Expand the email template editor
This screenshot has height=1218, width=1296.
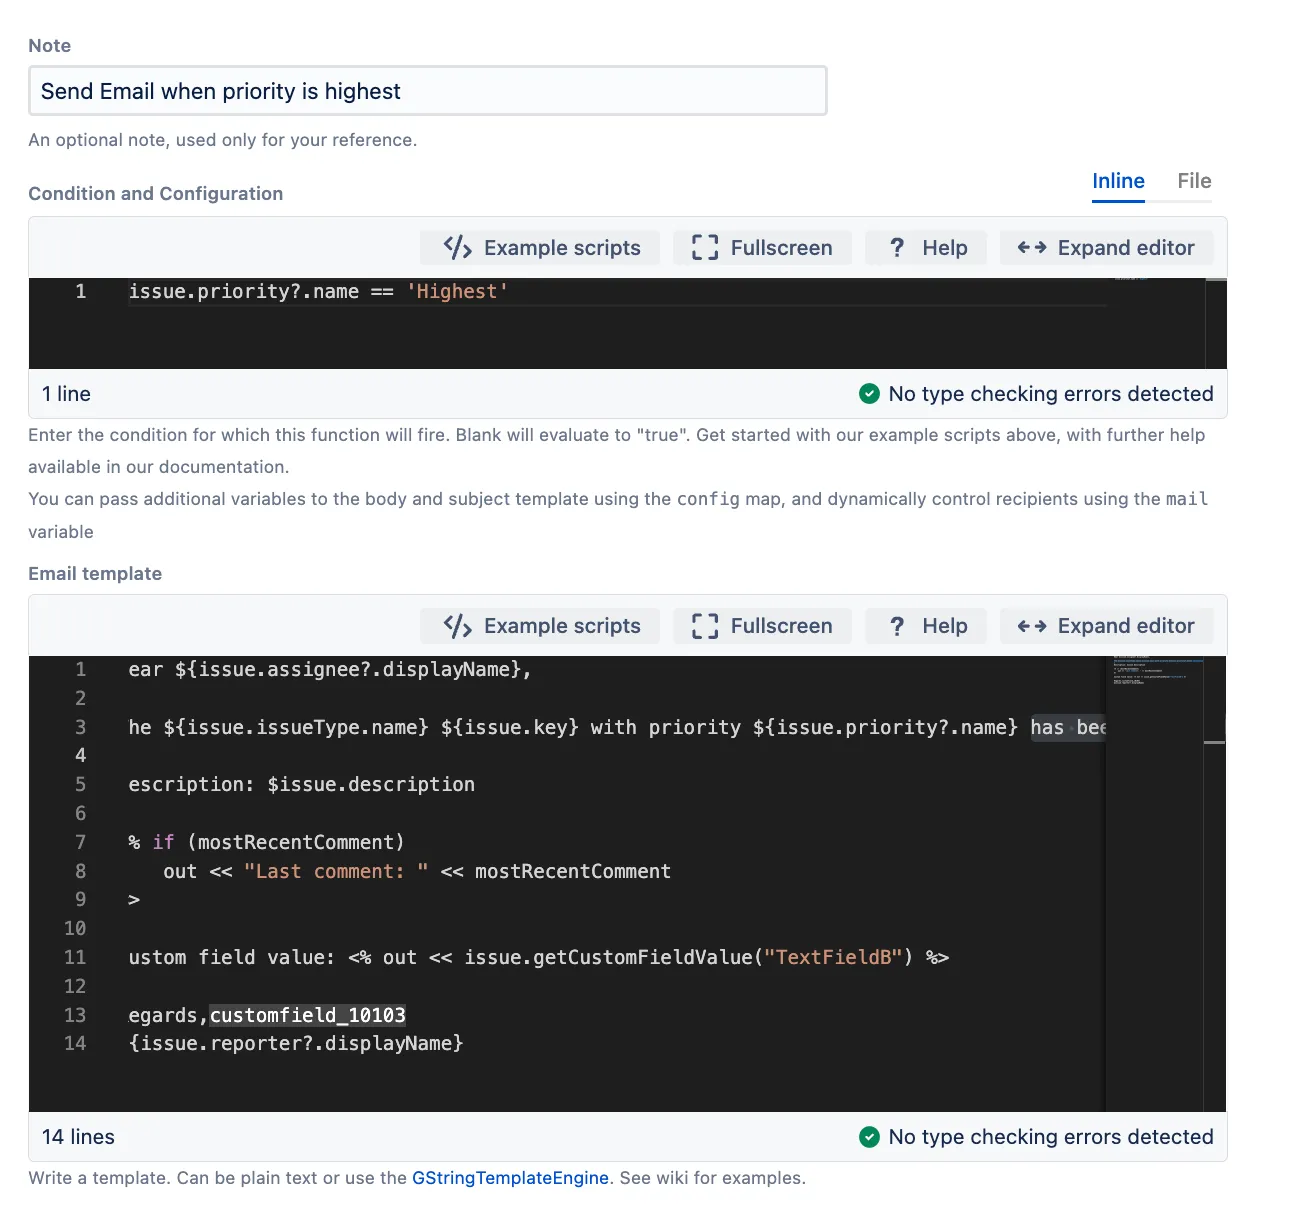coord(1106,626)
